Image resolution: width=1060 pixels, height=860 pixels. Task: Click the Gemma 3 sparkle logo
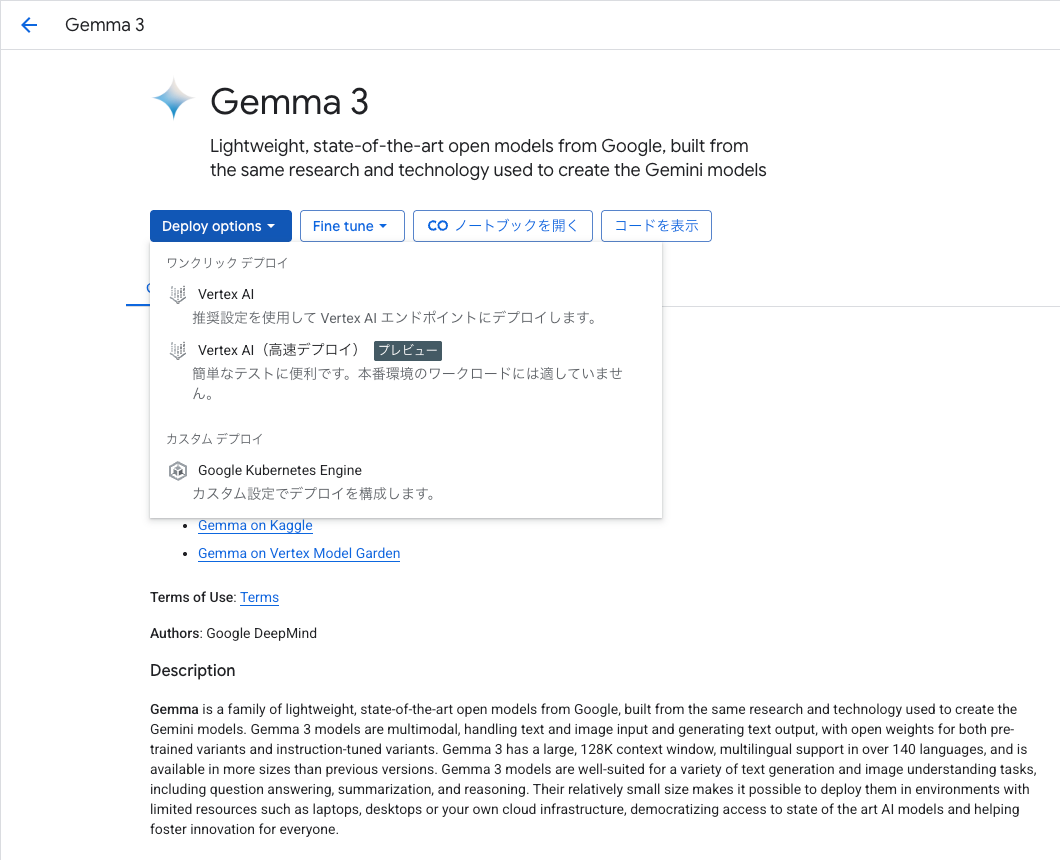click(x=173, y=99)
